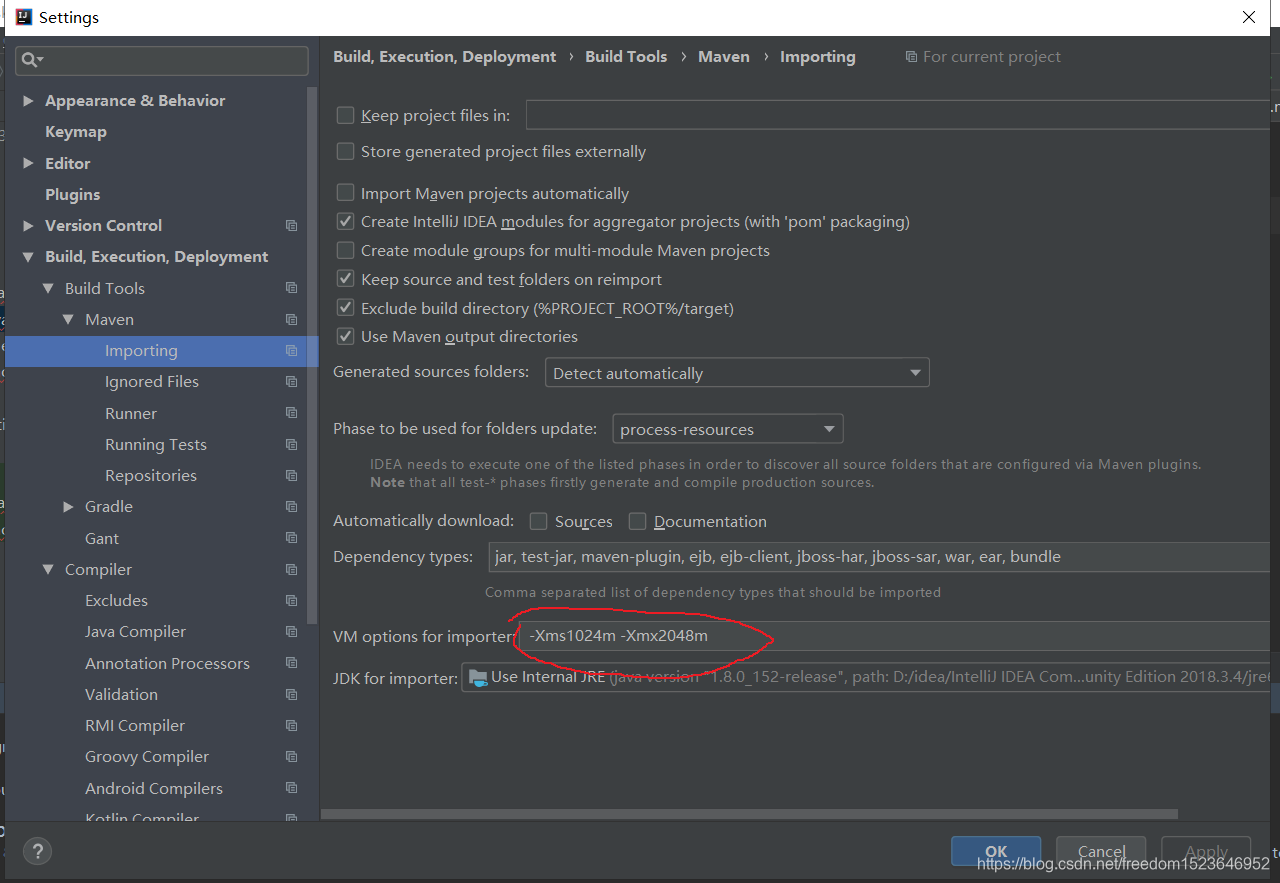Click the project-level icon beside Java Compiler
This screenshot has height=883, width=1280.
(291, 632)
